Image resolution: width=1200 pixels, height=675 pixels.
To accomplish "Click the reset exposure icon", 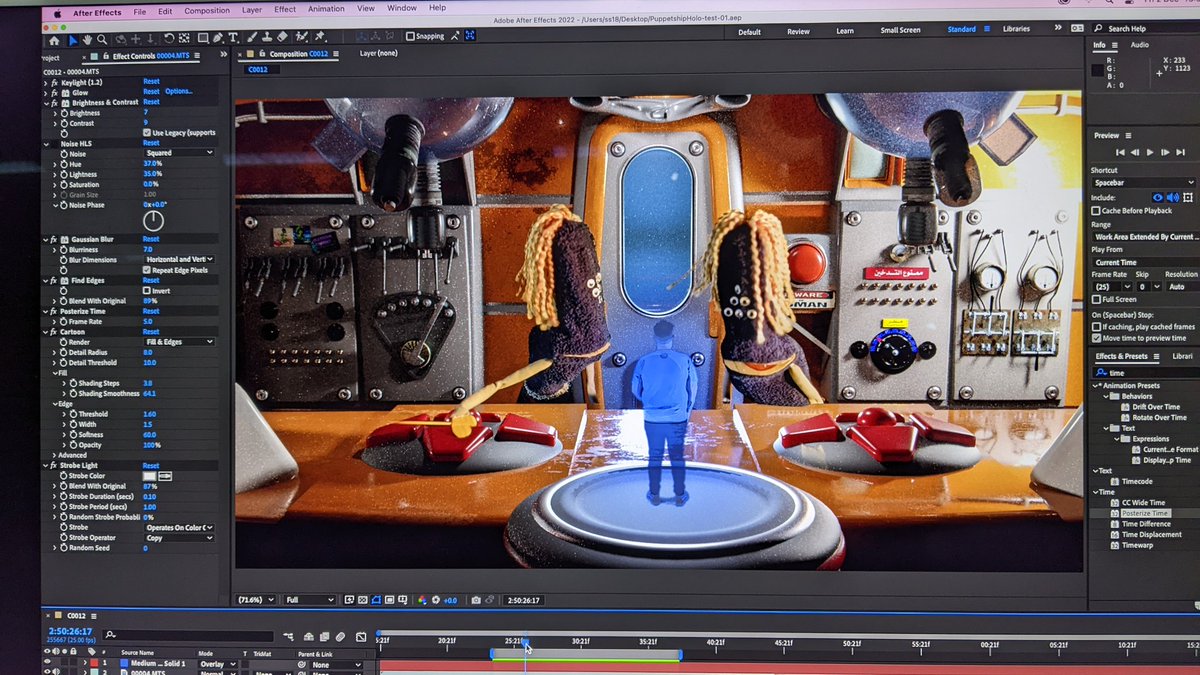I will pyautogui.click(x=435, y=600).
